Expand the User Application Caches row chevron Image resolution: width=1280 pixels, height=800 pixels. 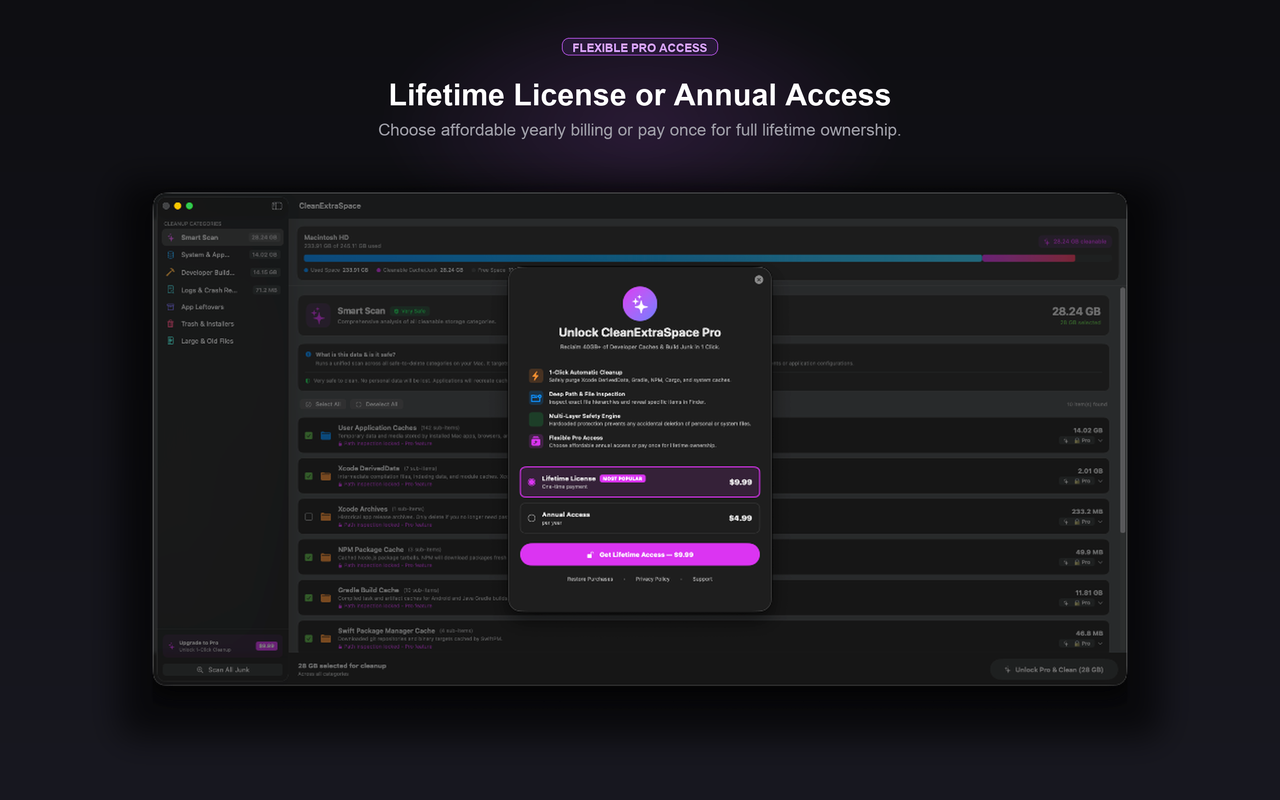(1100, 440)
